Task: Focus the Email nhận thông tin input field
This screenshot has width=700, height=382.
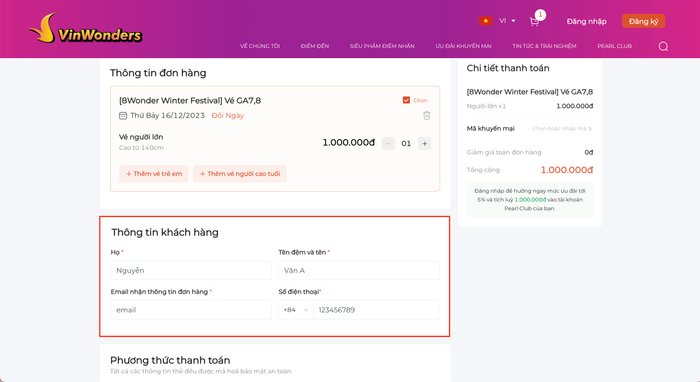Action: tap(191, 310)
